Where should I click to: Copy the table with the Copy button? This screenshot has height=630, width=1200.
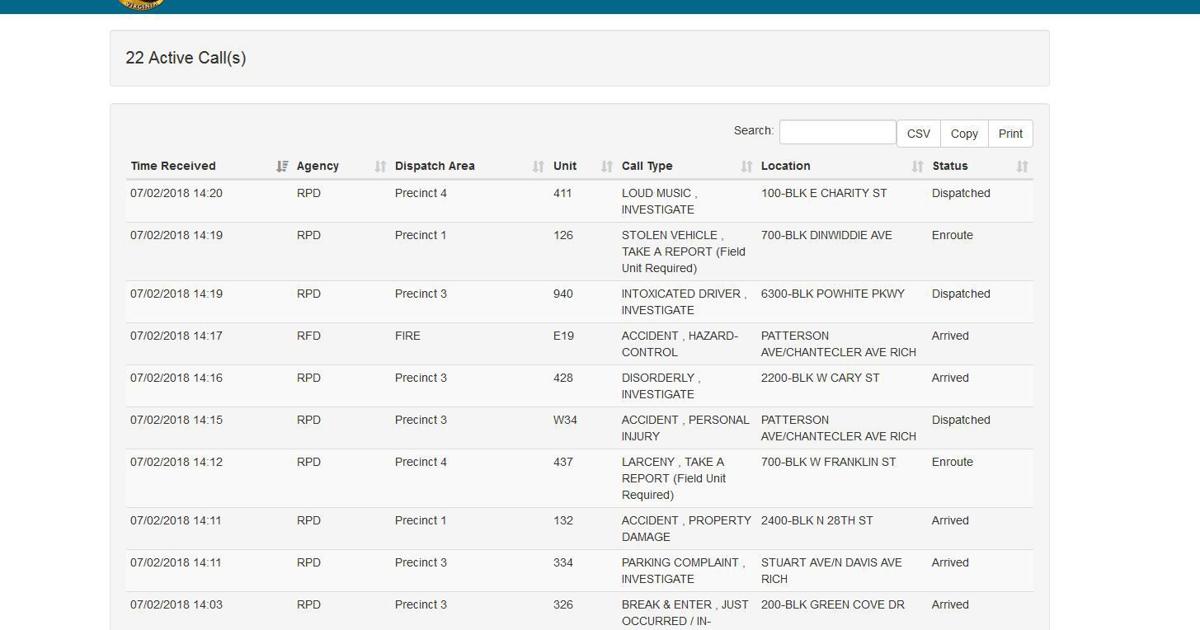(964, 134)
